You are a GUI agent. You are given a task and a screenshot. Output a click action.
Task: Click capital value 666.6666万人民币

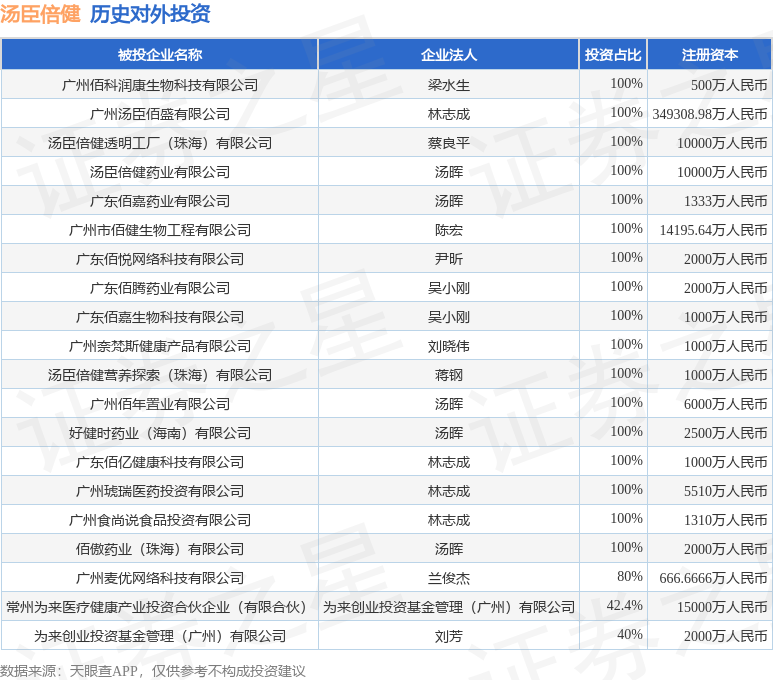point(714,578)
